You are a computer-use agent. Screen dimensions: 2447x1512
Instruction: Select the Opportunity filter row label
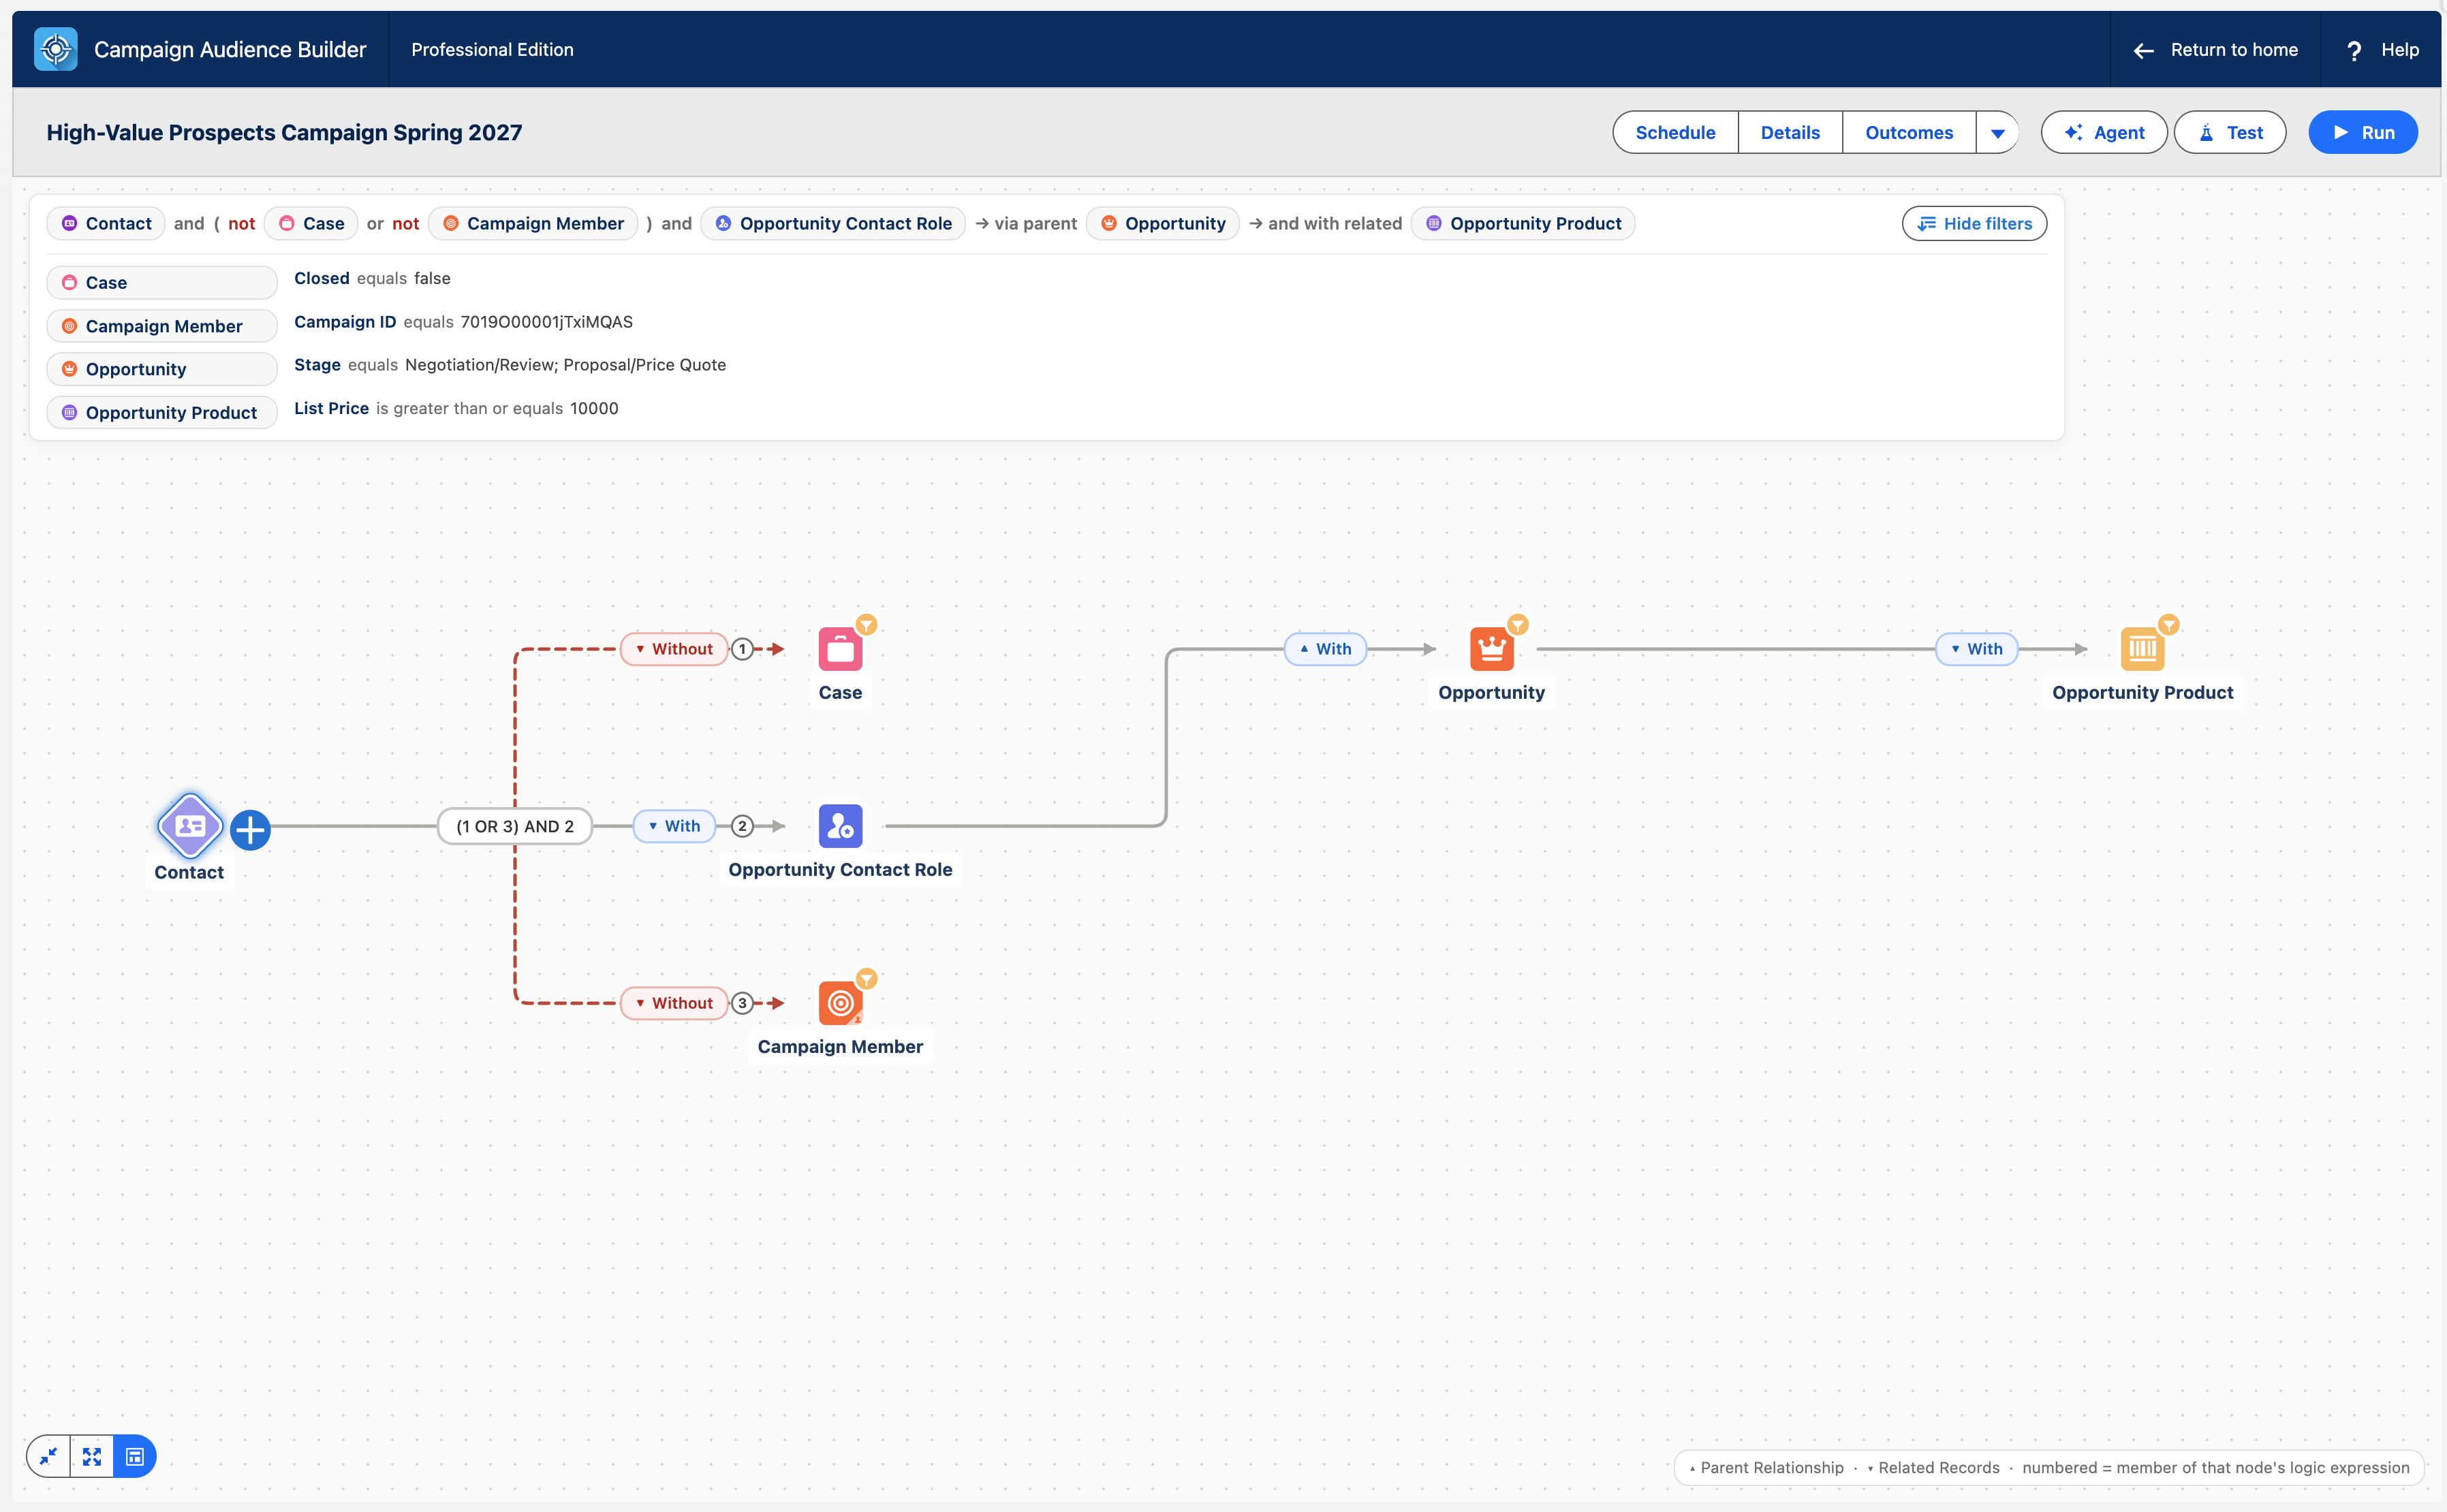point(162,369)
